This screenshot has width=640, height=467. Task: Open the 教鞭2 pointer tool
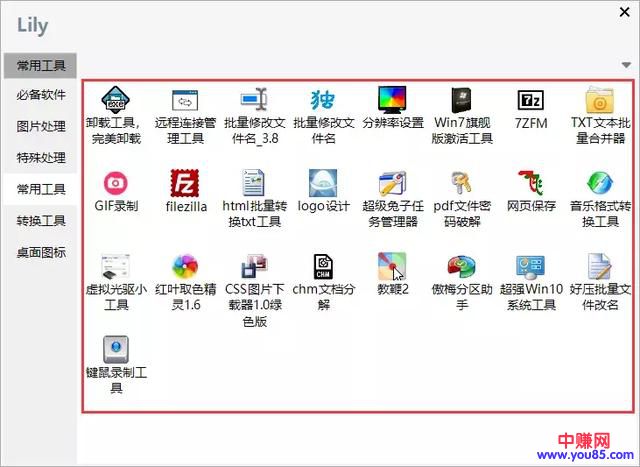(x=392, y=266)
